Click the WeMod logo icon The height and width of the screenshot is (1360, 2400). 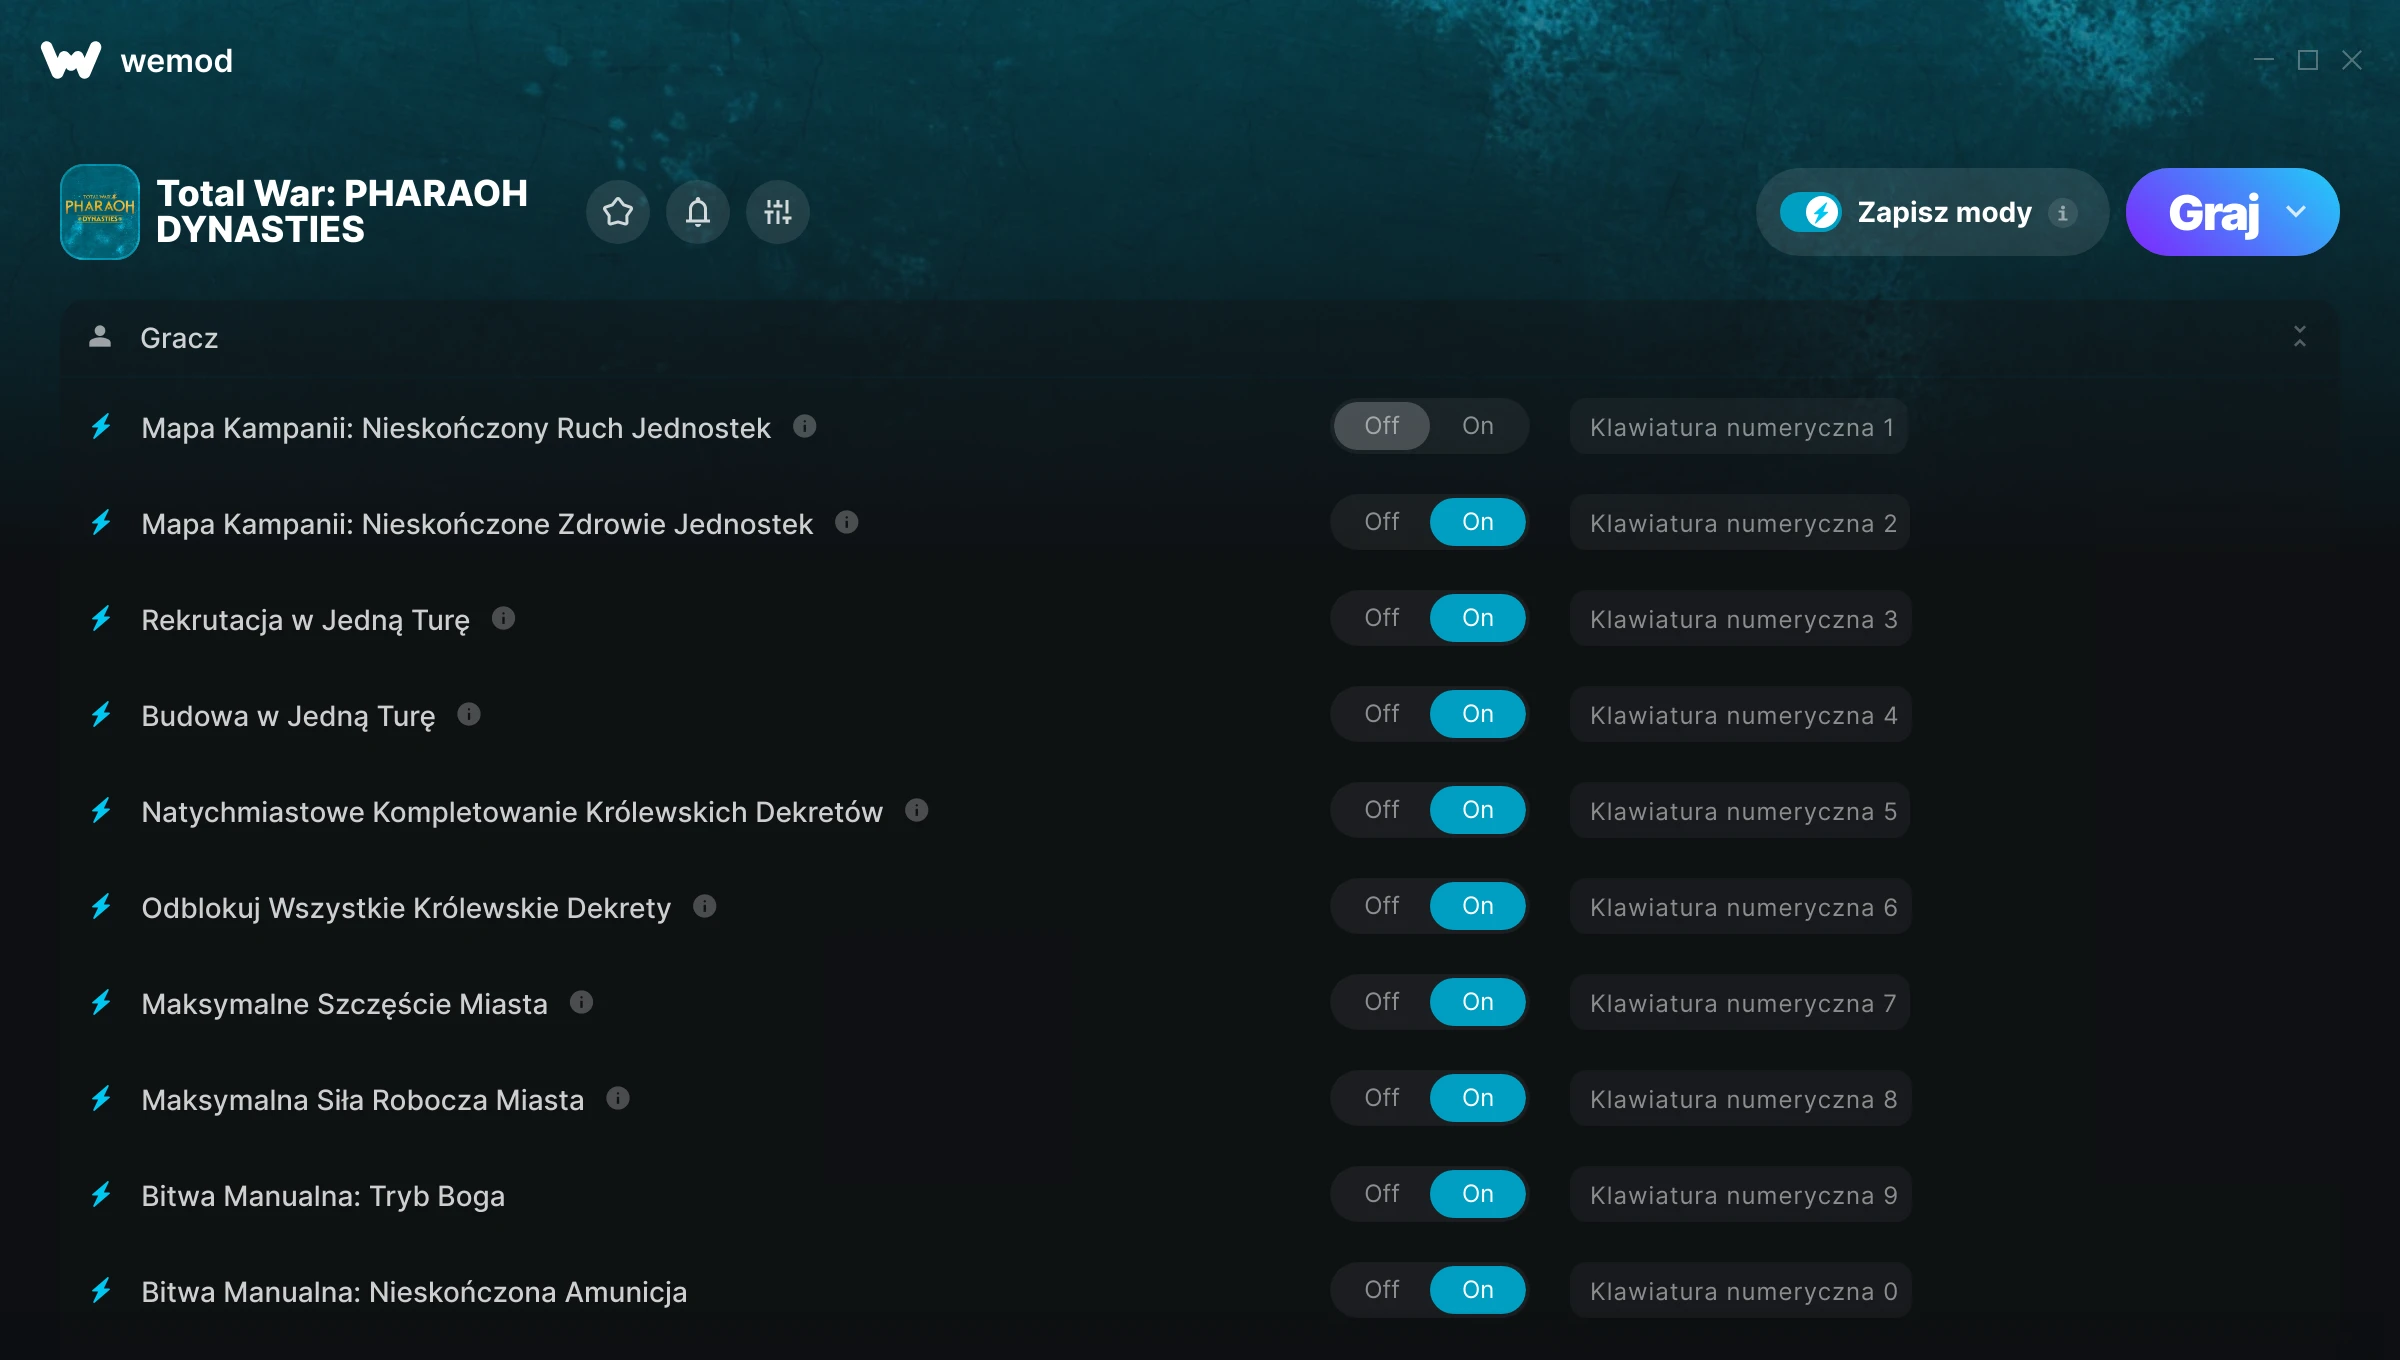(x=70, y=60)
